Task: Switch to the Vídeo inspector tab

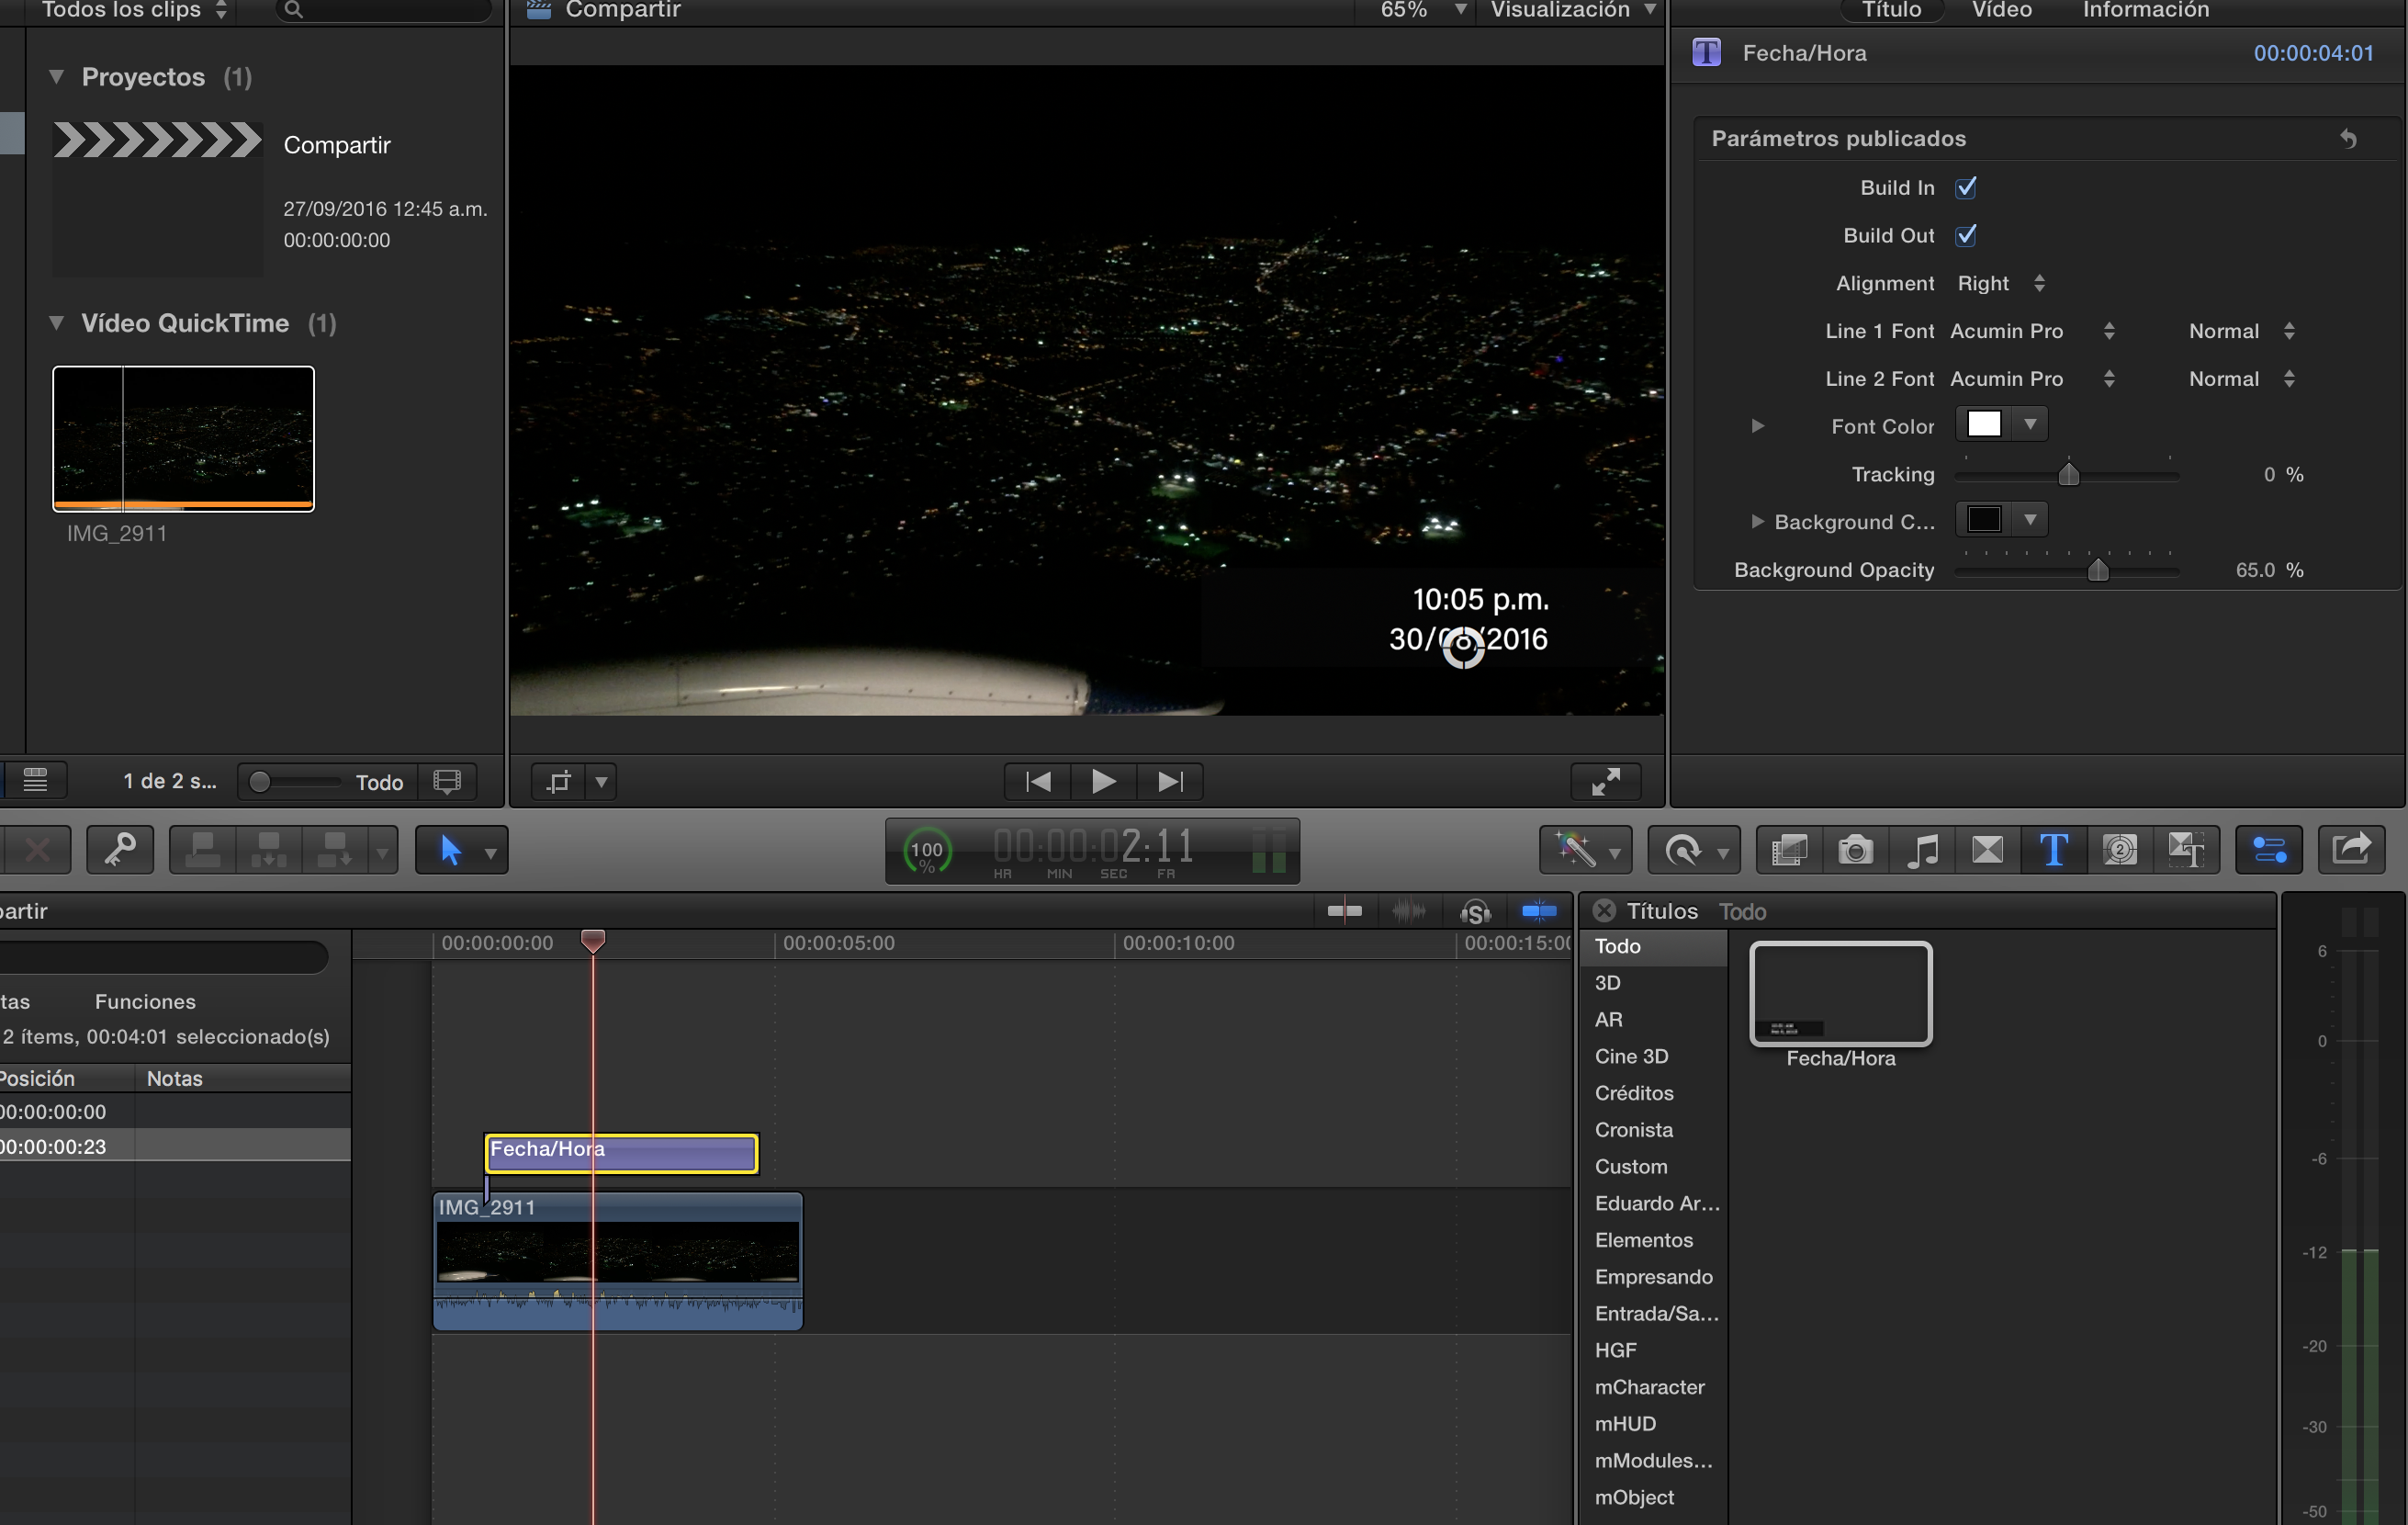Action: point(2001,10)
